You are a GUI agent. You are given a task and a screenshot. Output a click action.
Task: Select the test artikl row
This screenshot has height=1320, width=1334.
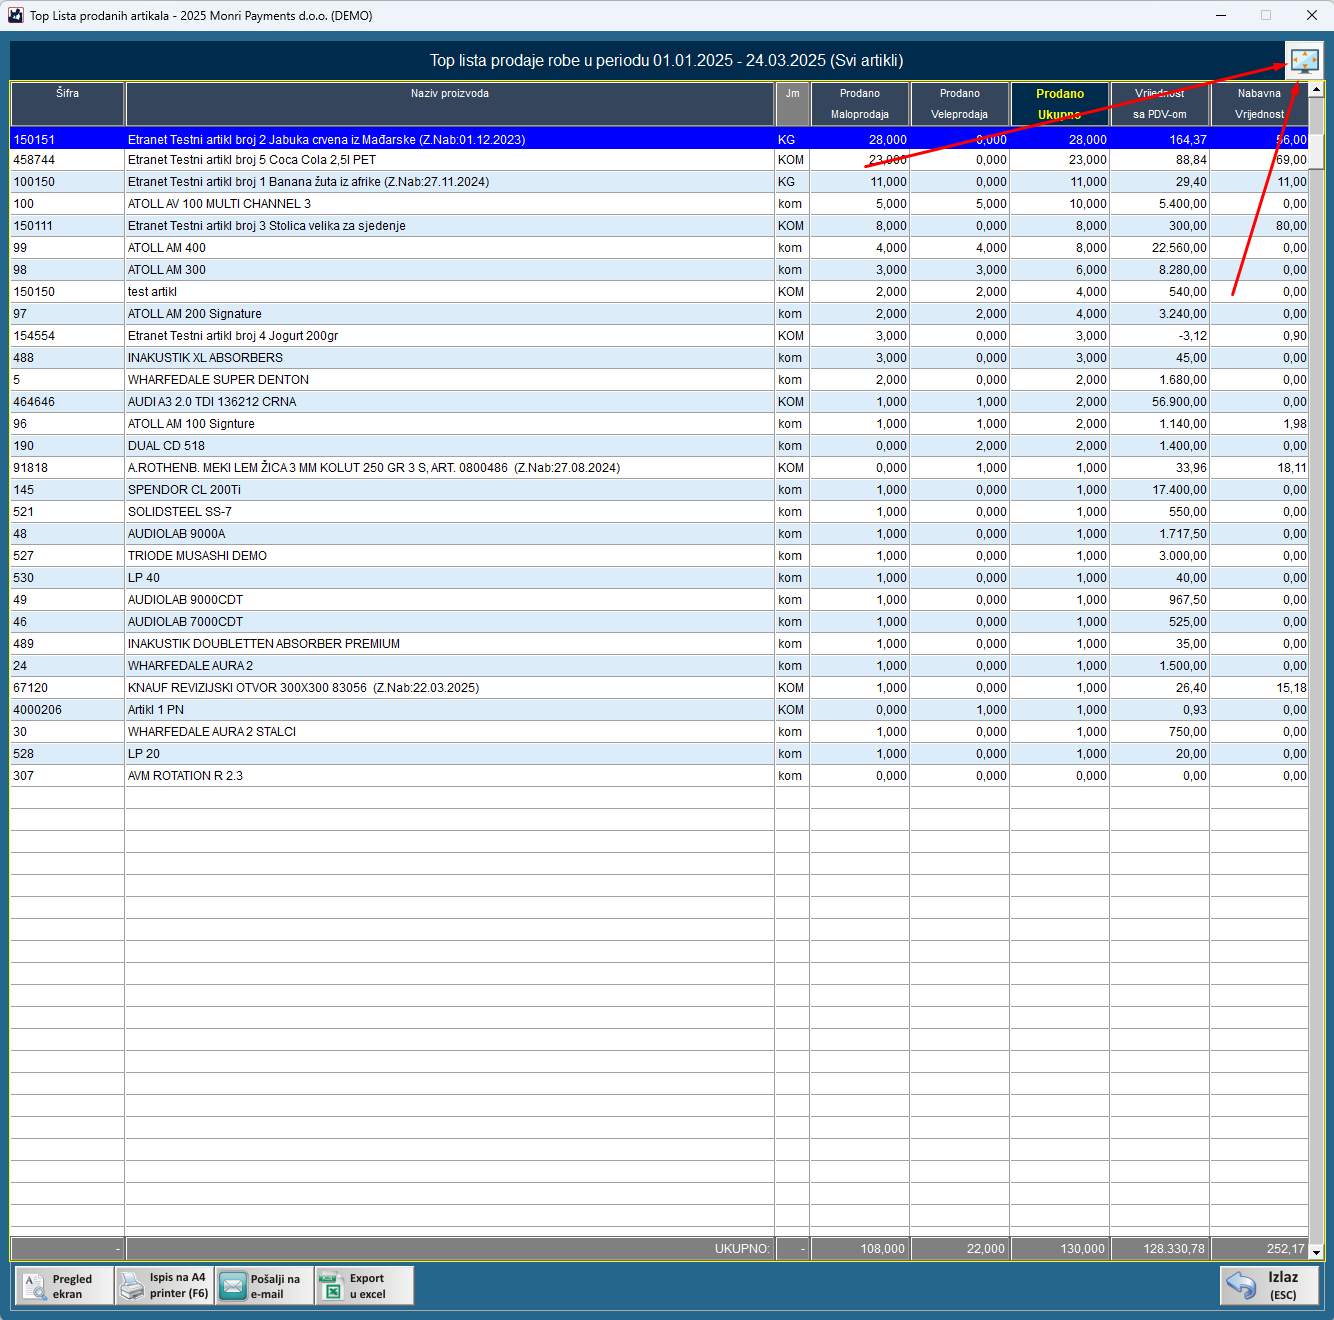coord(659,292)
